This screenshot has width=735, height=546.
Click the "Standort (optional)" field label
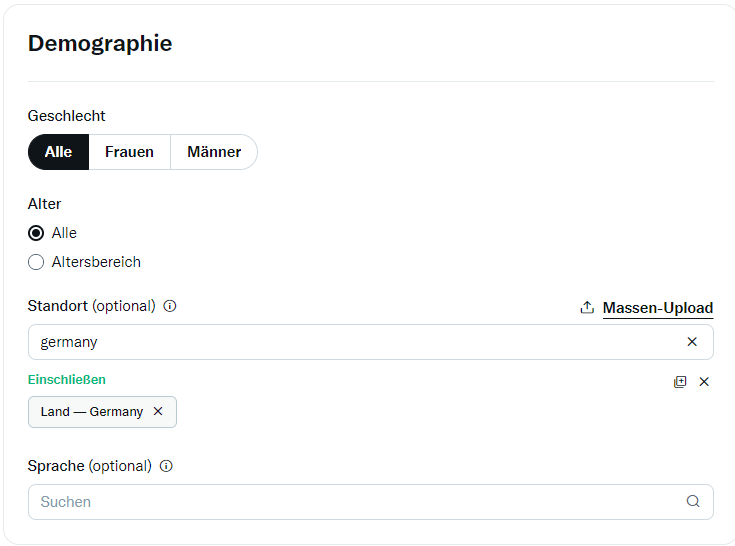point(91,306)
